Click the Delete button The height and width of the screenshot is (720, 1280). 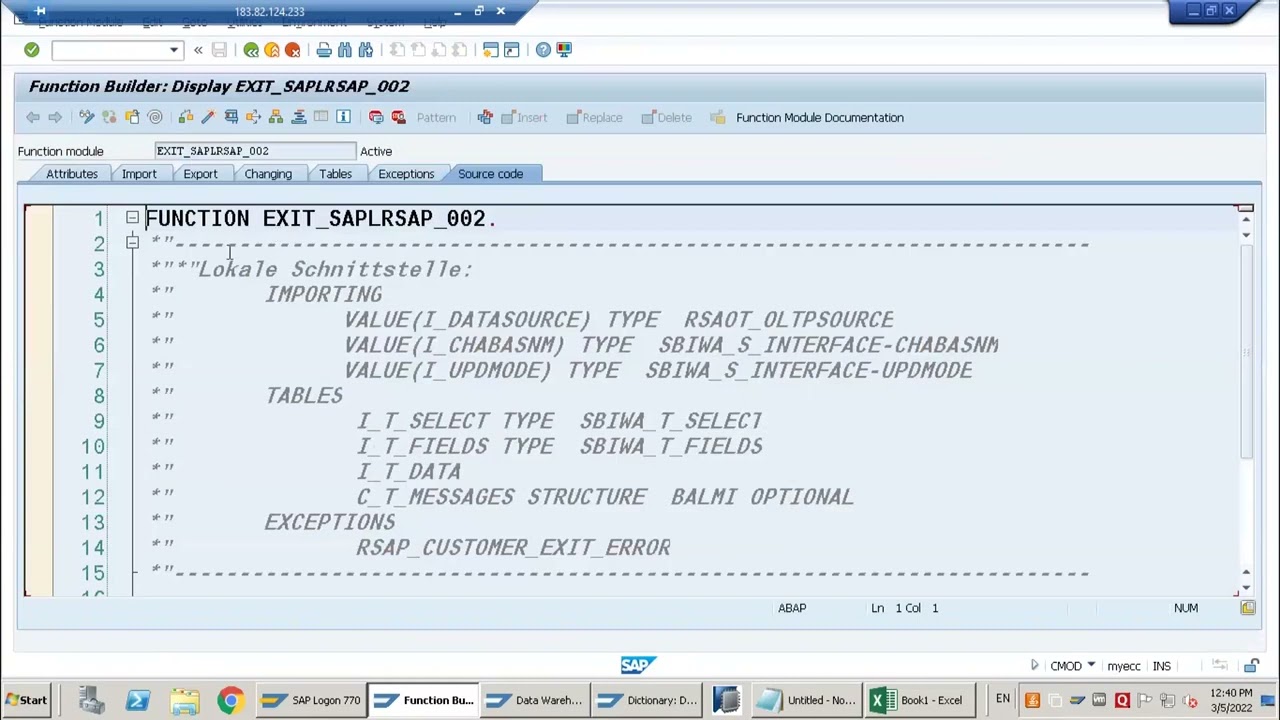[x=666, y=118]
